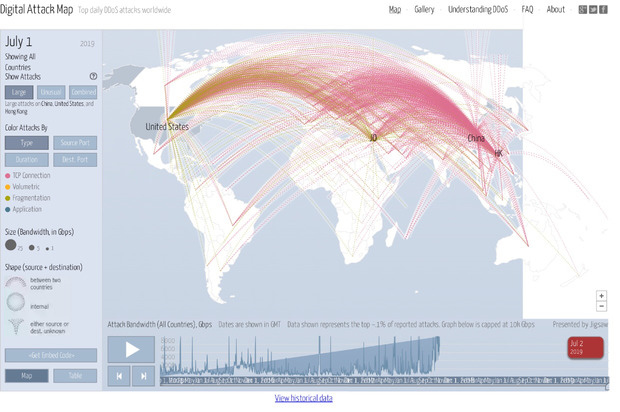The height and width of the screenshot is (412, 620).
Task: Open the FAQ page
Action: [x=527, y=9]
